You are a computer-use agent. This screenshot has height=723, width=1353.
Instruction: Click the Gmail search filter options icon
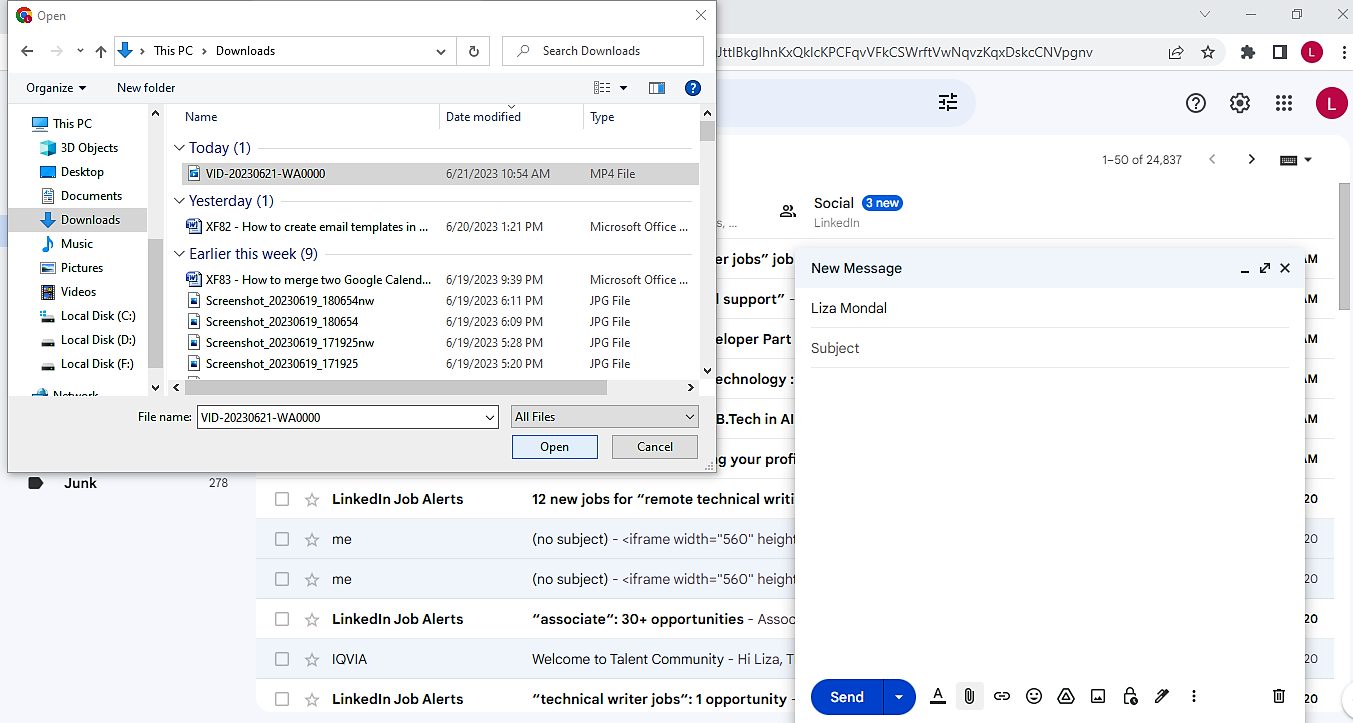[x=947, y=102]
